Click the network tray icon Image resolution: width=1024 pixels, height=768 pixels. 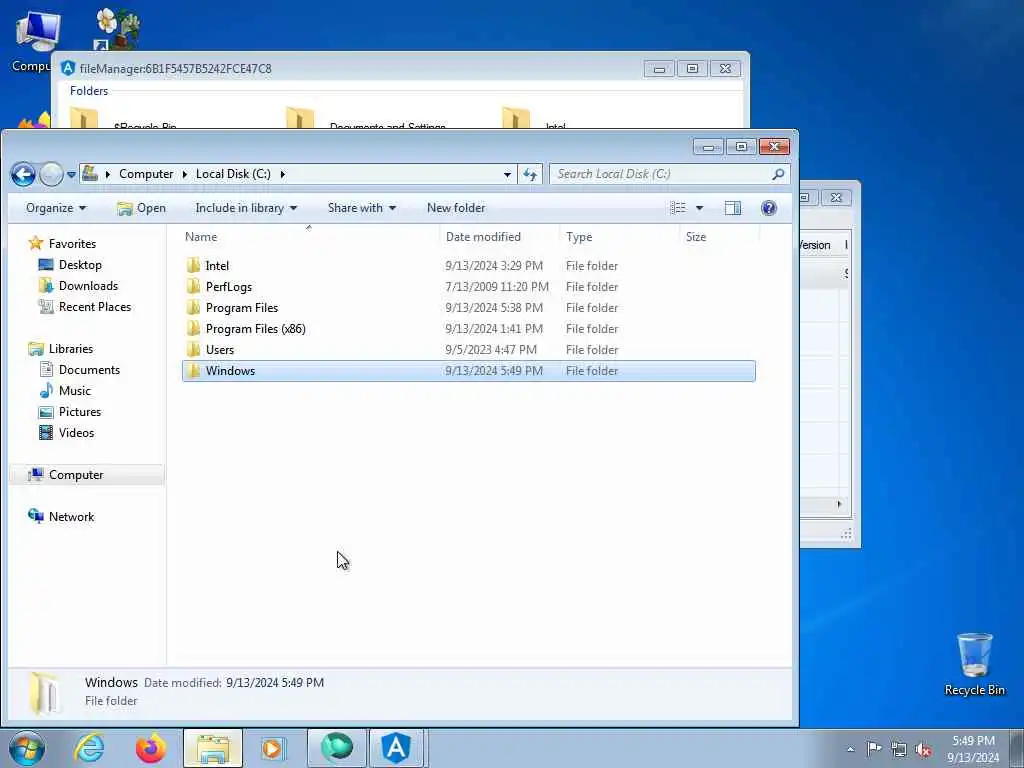899,749
